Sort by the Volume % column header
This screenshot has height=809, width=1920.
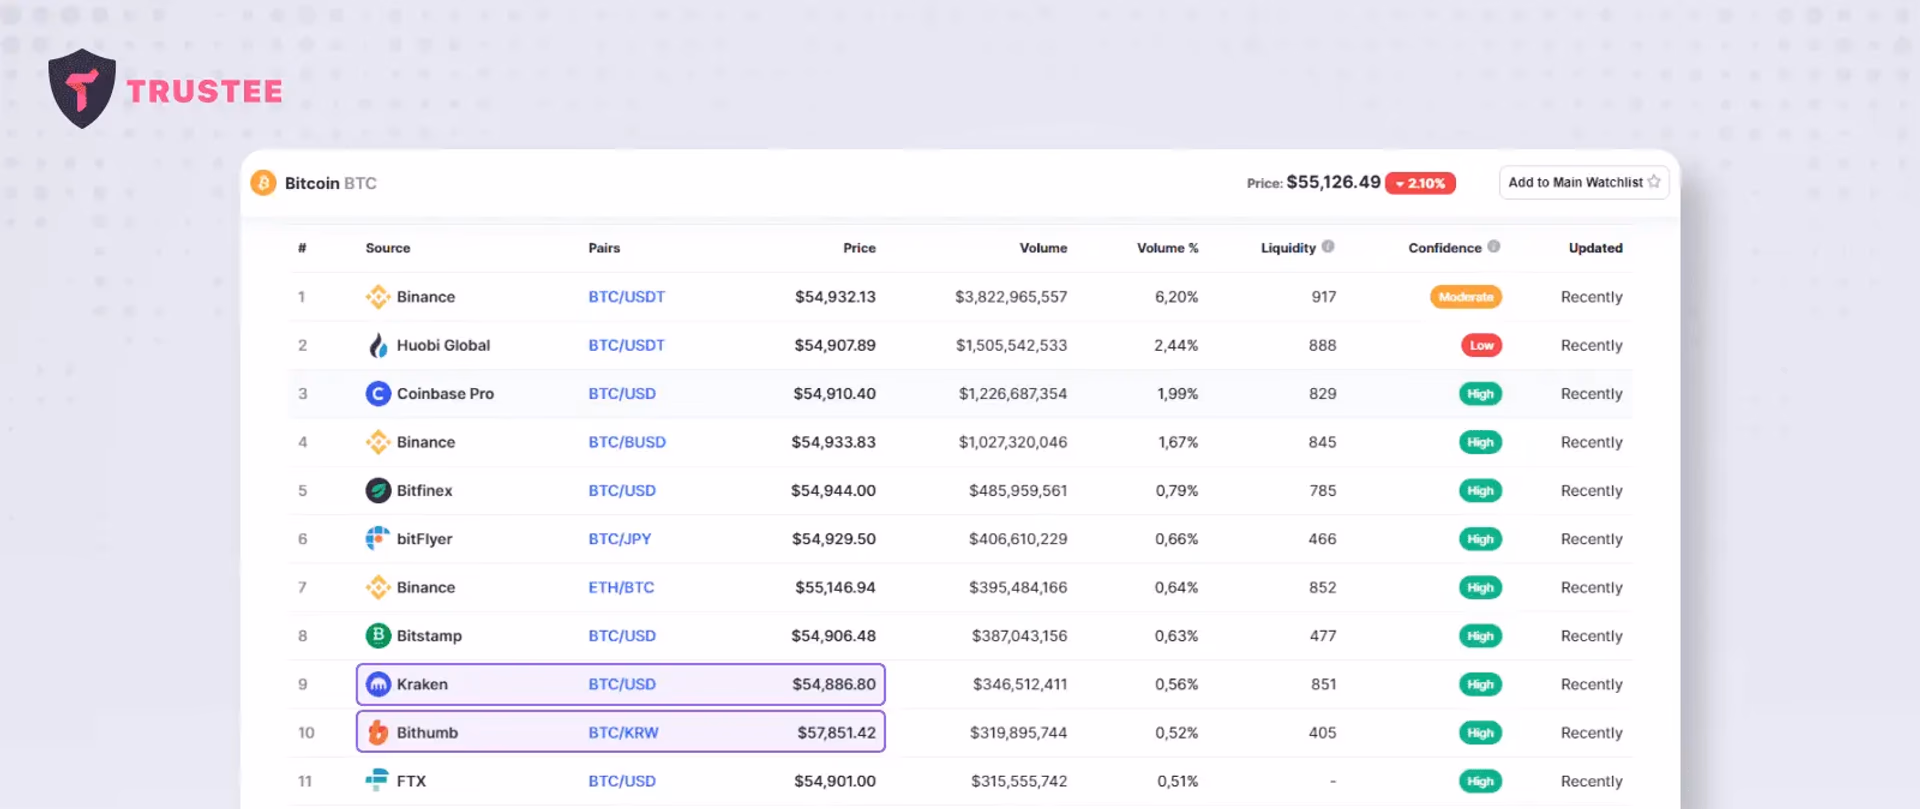pos(1167,248)
